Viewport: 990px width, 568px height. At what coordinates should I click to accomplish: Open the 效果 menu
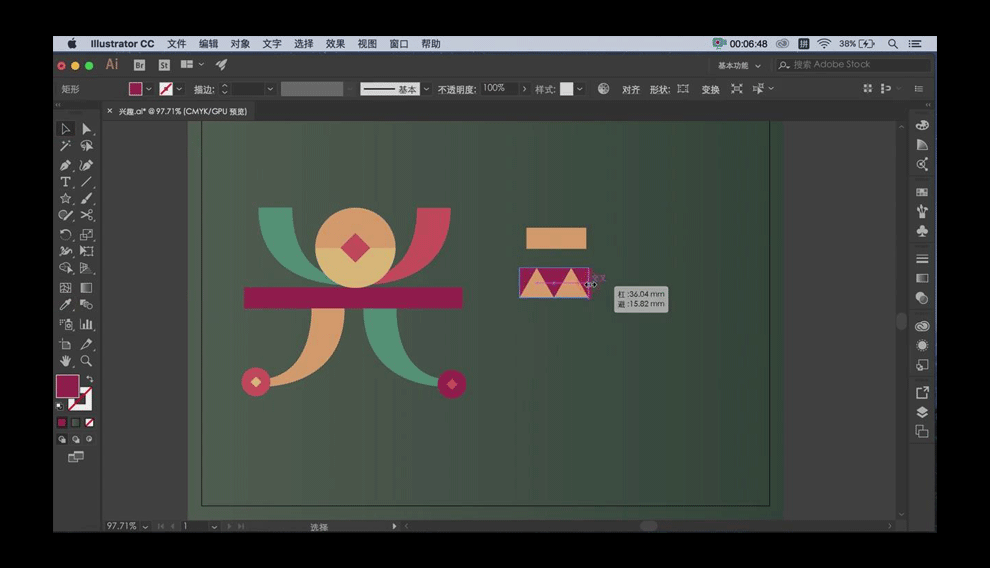(335, 44)
